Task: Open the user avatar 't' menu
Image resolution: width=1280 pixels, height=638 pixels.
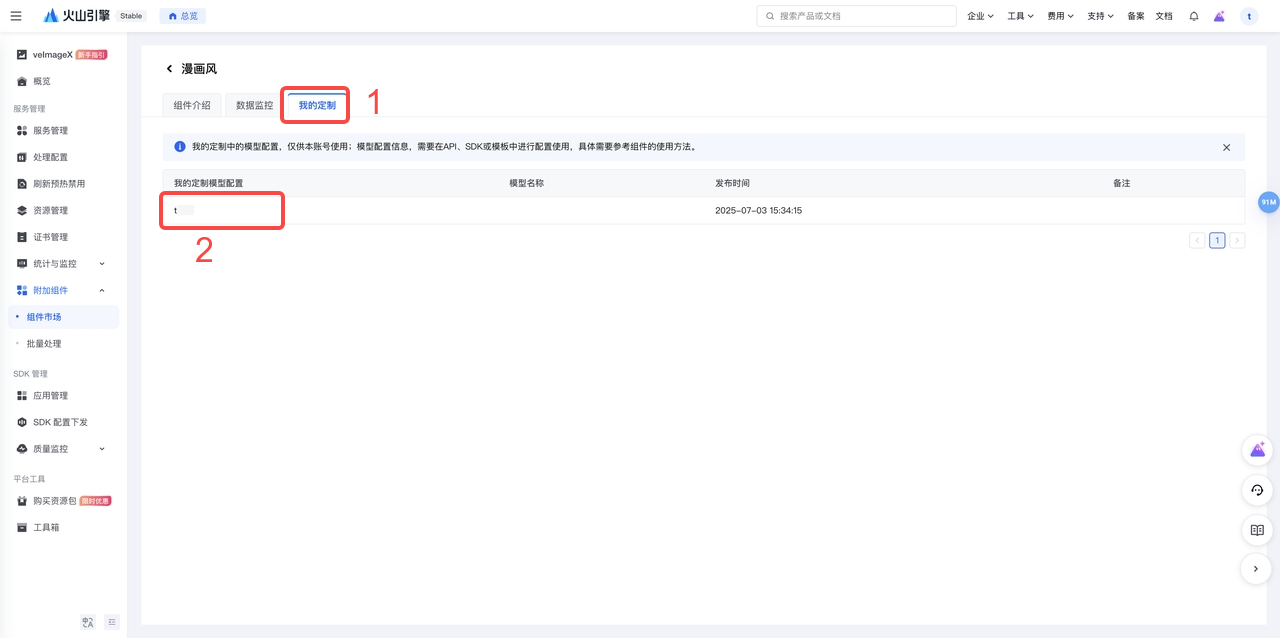Action: point(1249,16)
